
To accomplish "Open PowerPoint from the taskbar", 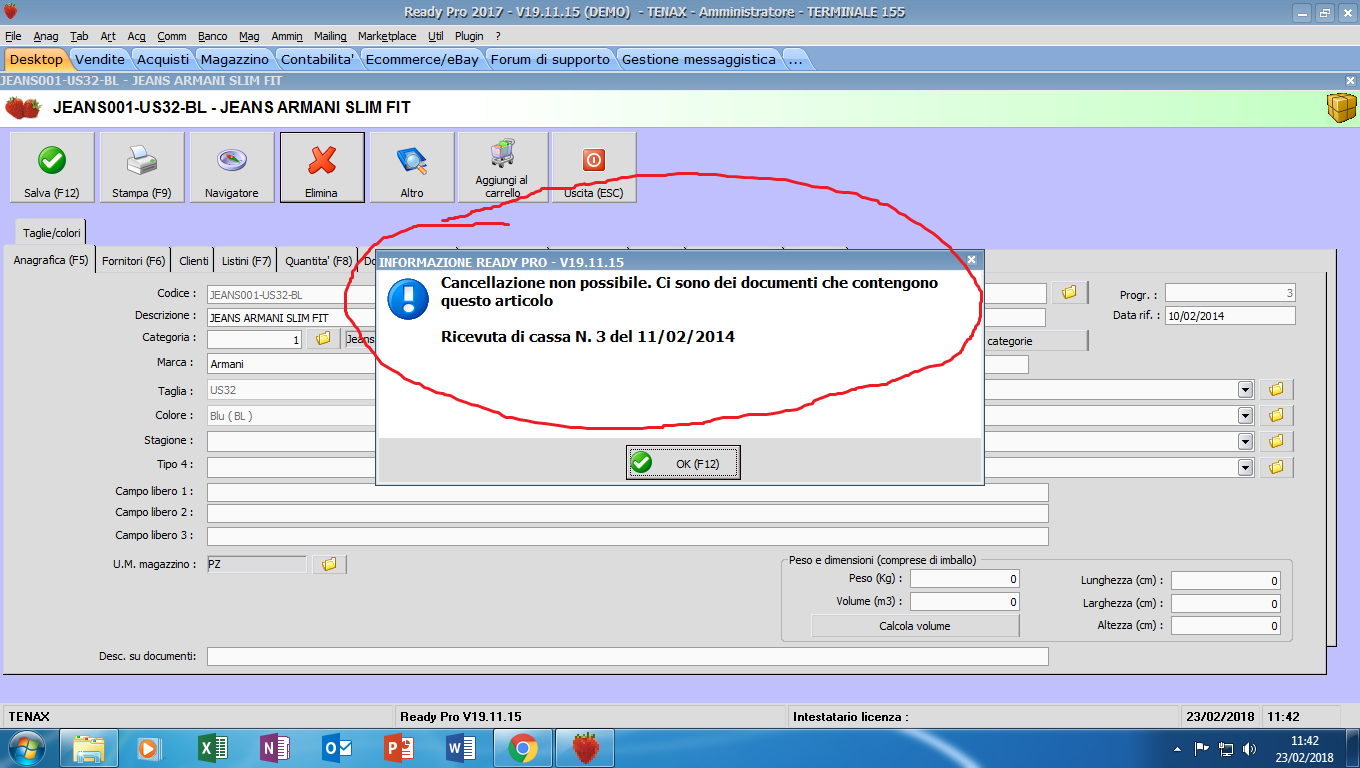I will pyautogui.click(x=399, y=748).
